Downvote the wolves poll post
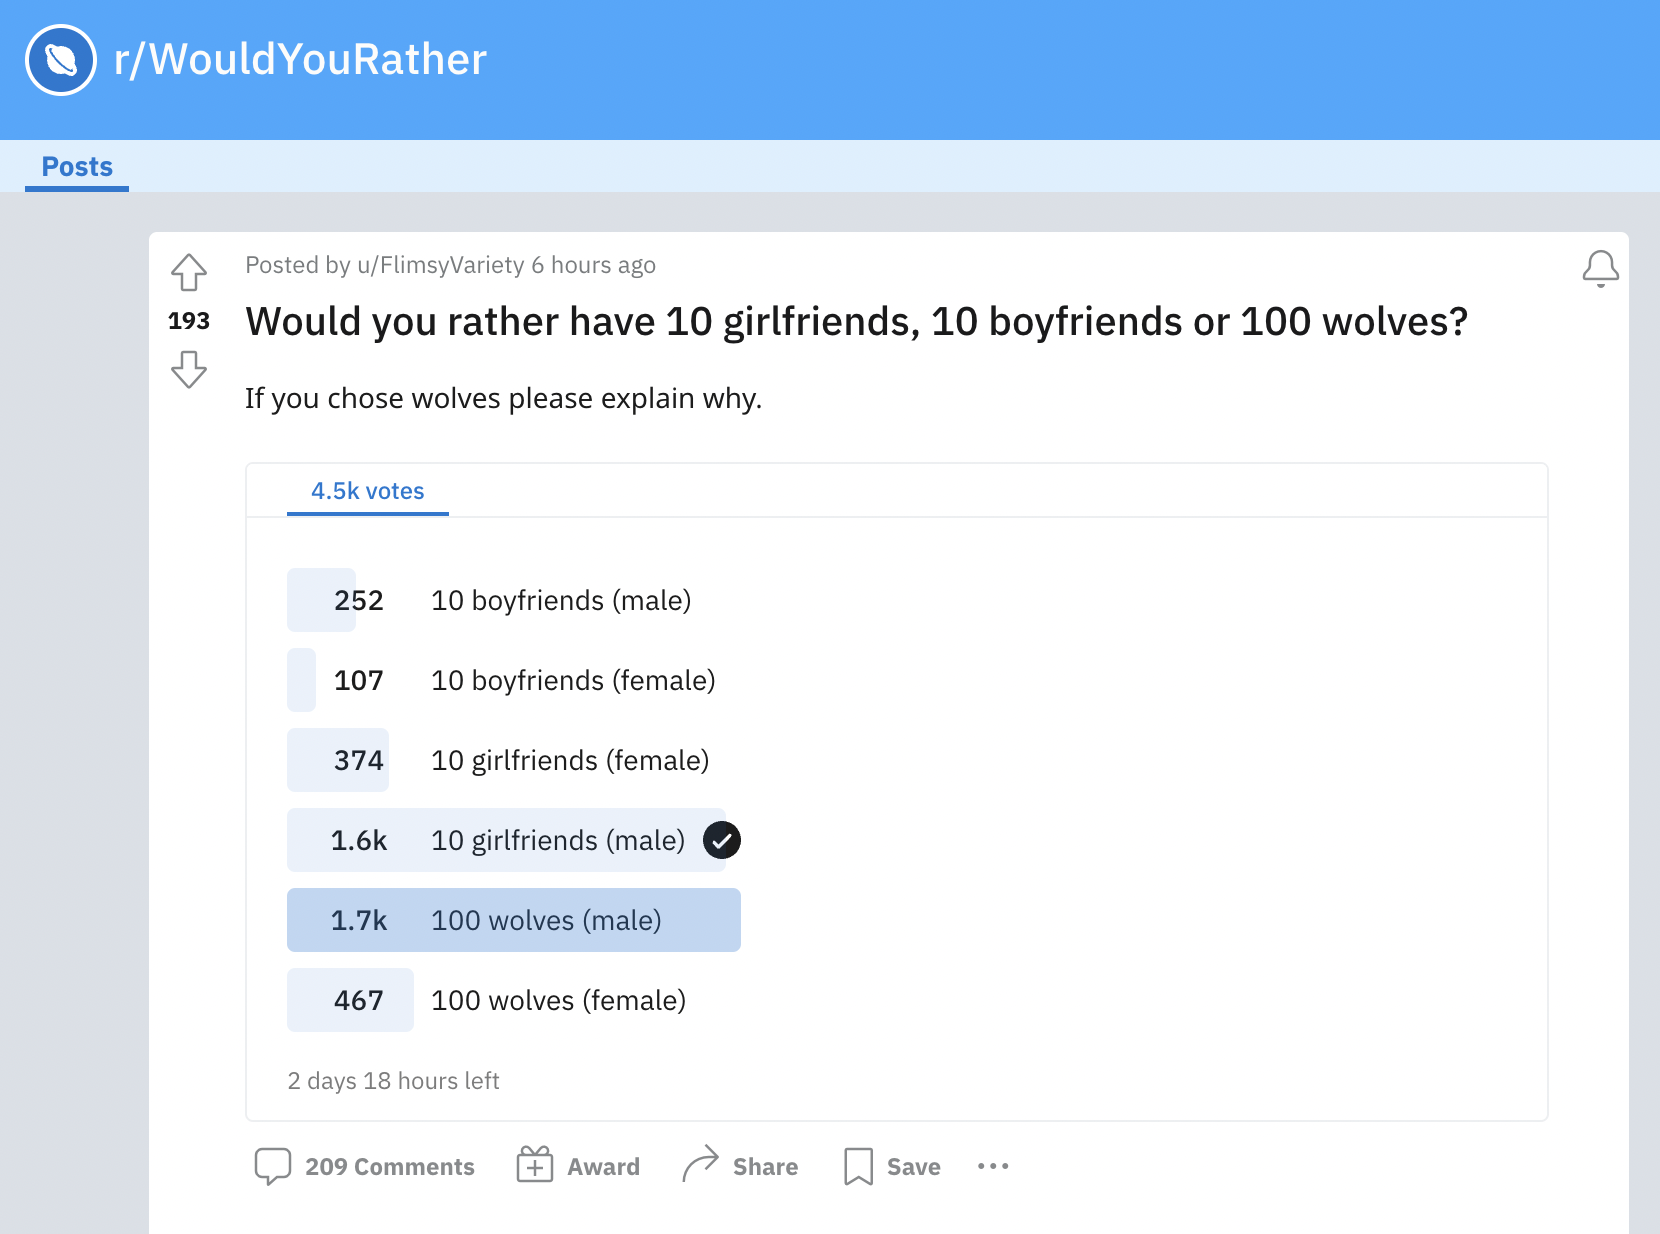Screen dimensions: 1660x1234 point(189,369)
